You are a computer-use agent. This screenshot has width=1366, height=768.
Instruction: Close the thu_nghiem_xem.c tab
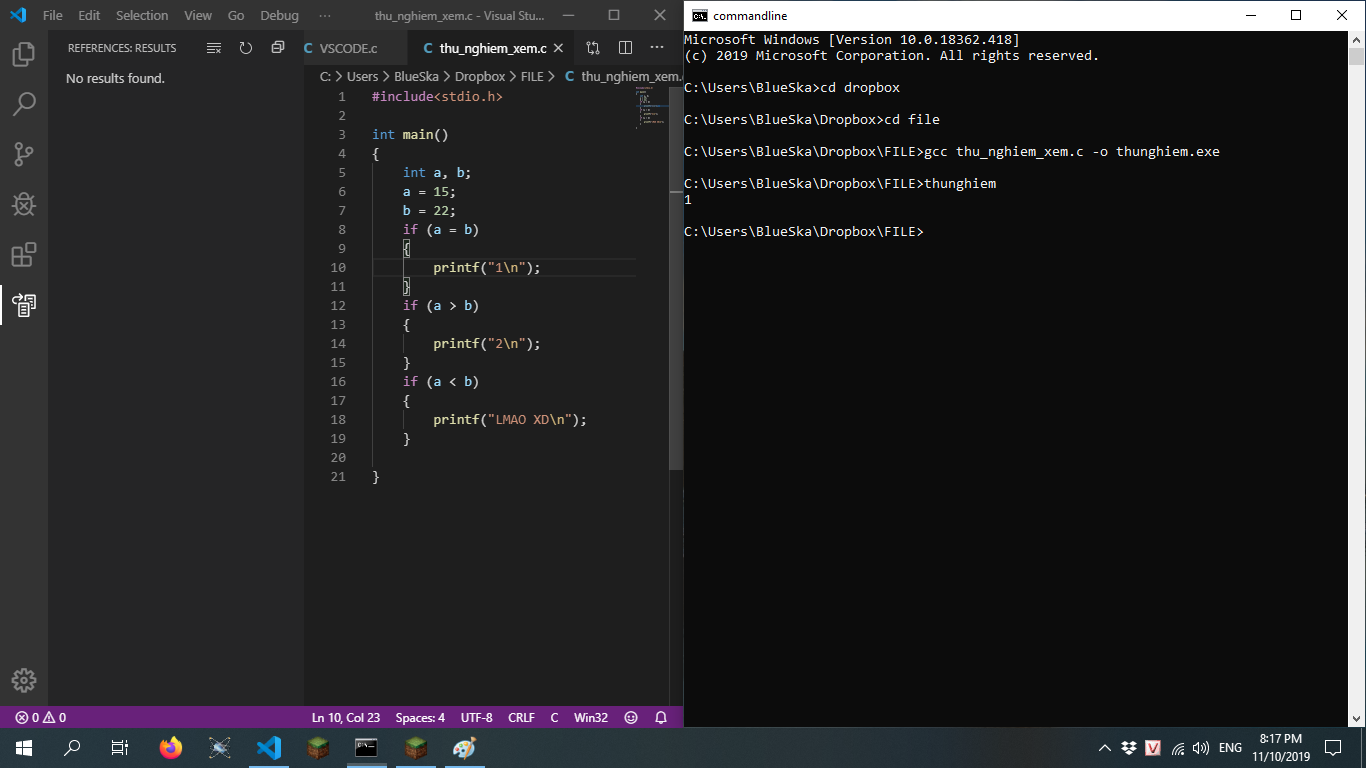[558, 48]
